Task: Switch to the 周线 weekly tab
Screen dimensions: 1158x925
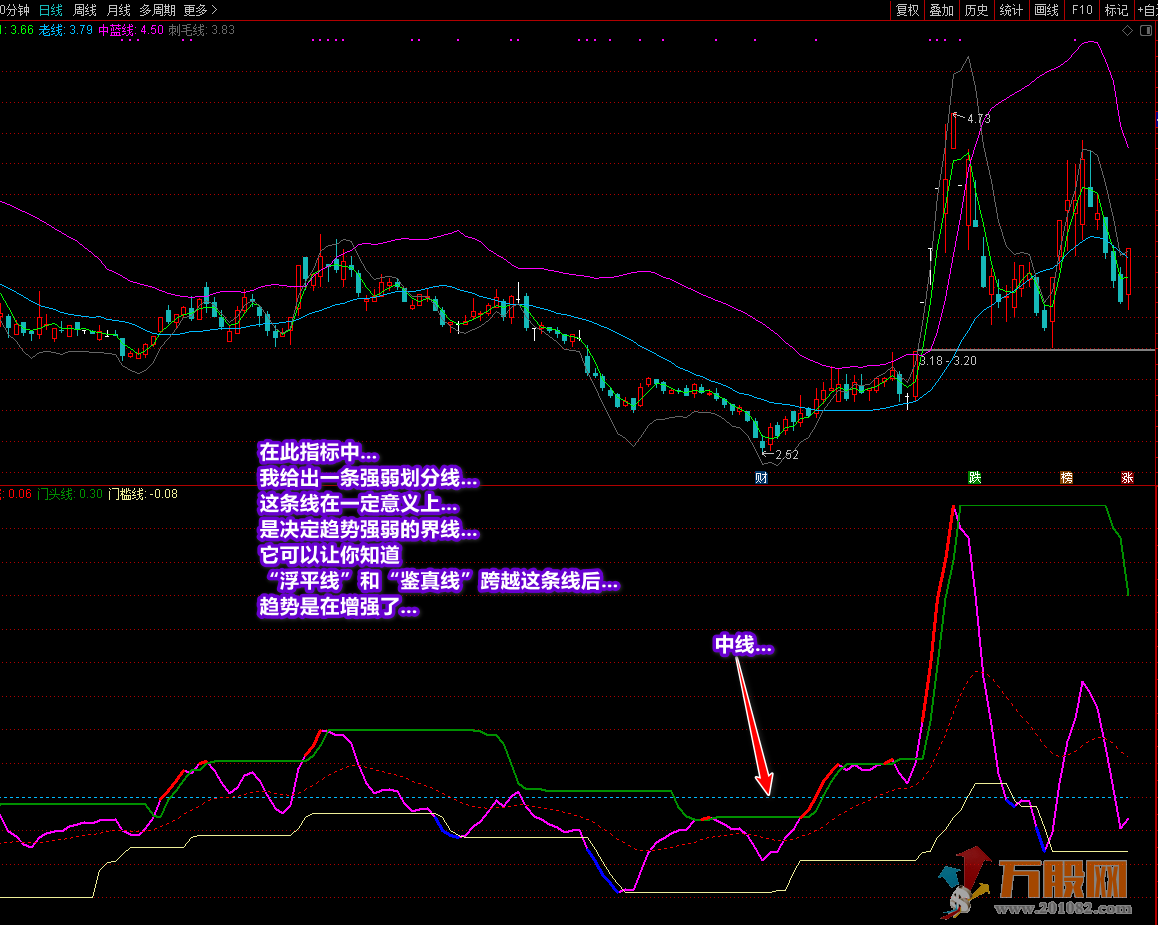Action: point(85,10)
